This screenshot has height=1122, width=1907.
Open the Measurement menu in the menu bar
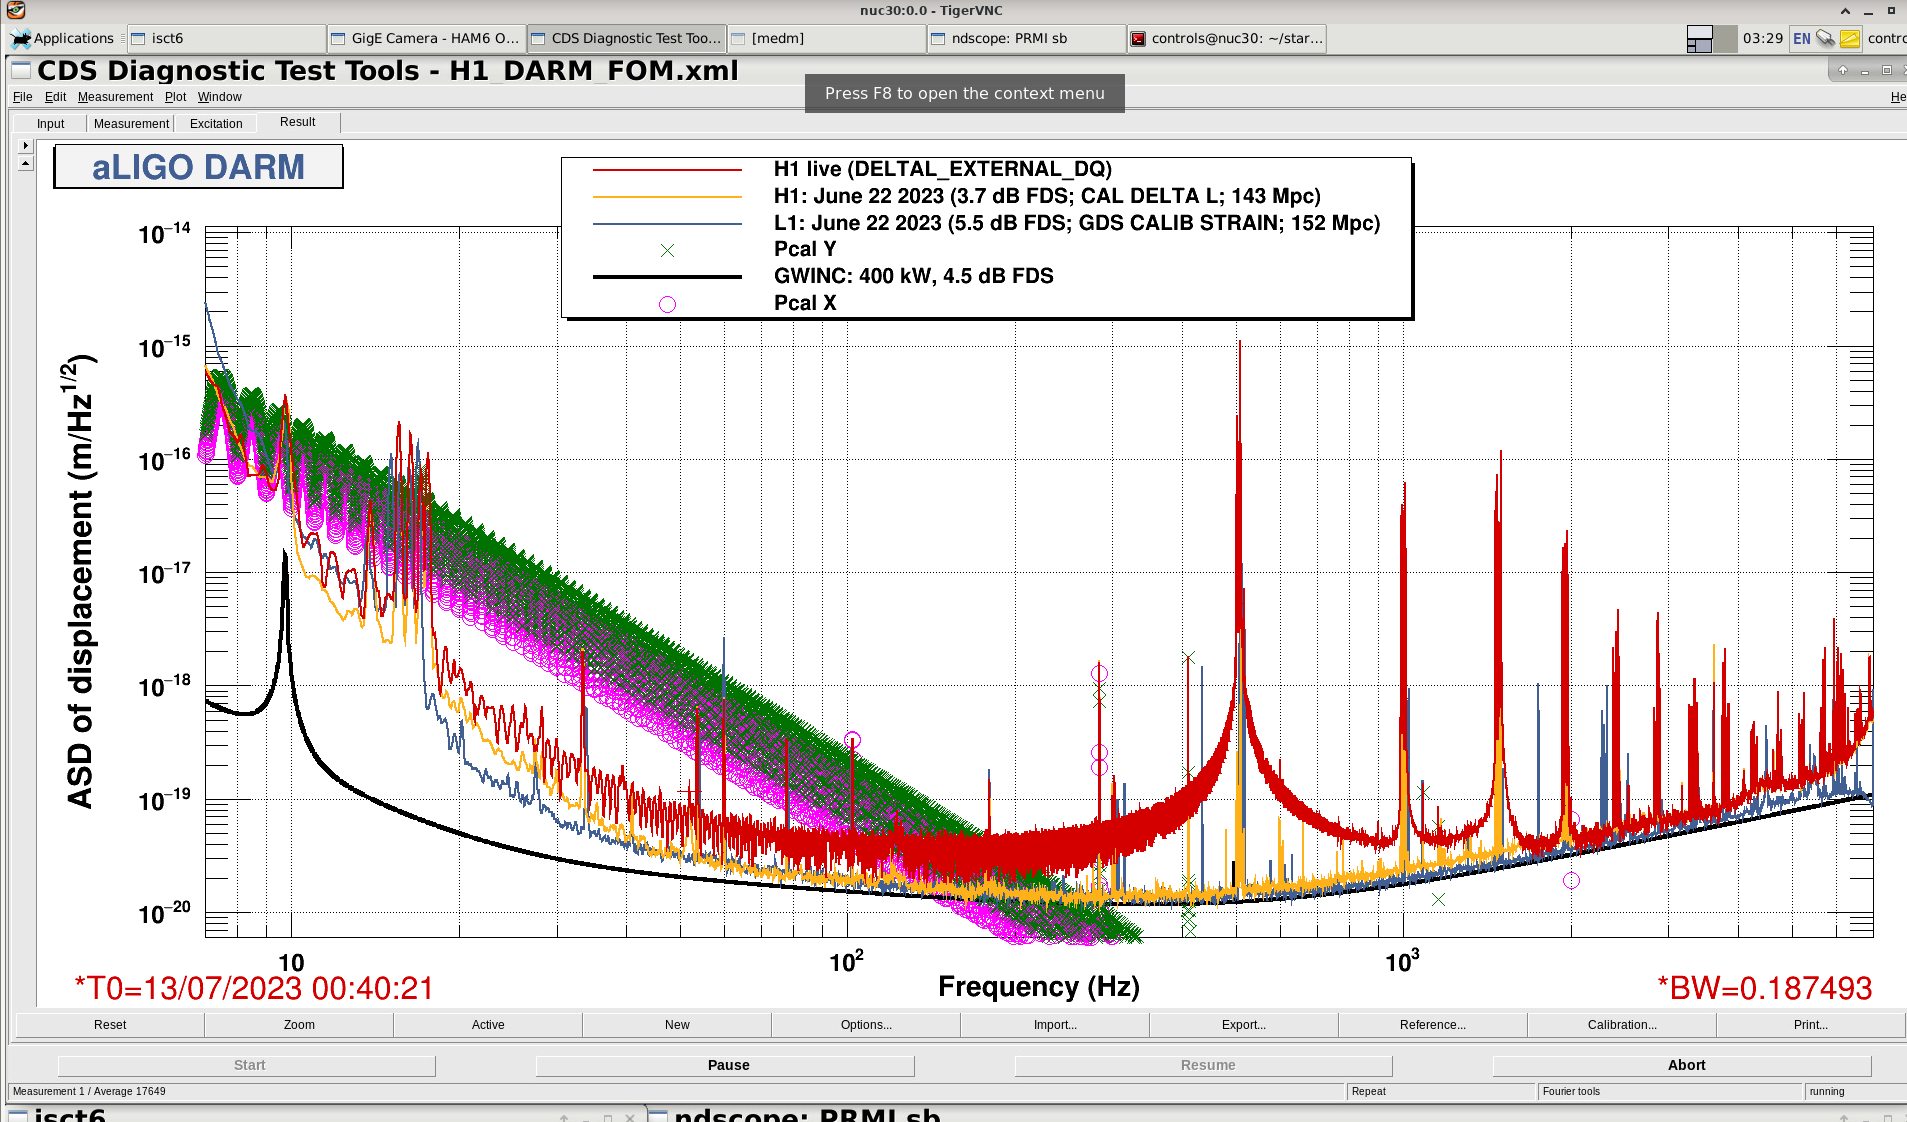[x=115, y=97]
